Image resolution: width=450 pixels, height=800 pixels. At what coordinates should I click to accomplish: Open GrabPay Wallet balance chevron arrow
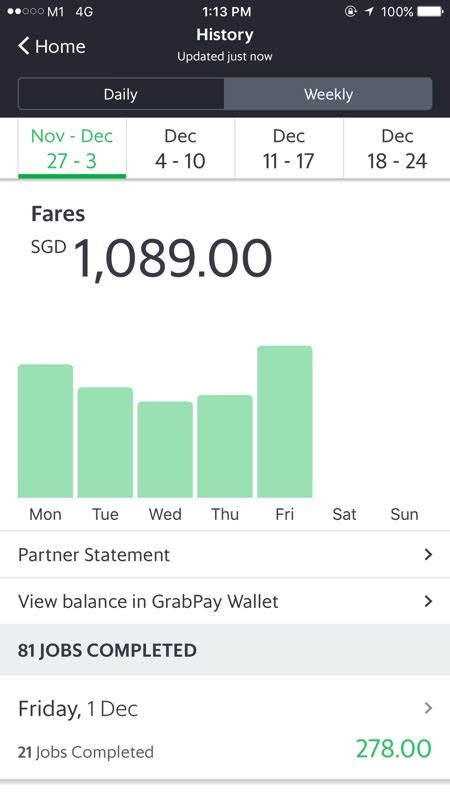pyautogui.click(x=428, y=601)
